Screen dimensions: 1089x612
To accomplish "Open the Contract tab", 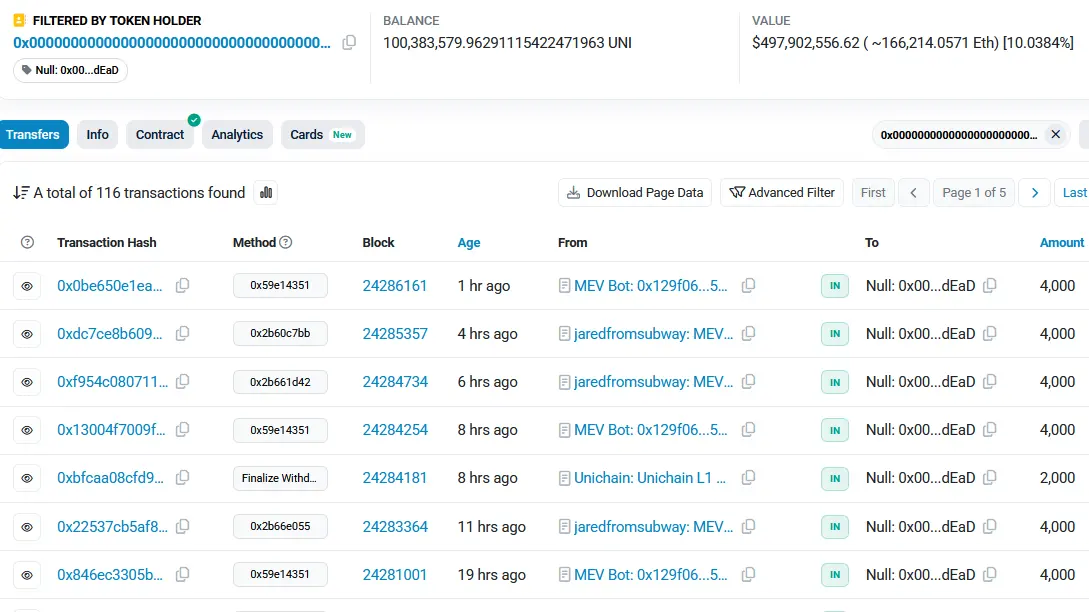I will coord(160,135).
